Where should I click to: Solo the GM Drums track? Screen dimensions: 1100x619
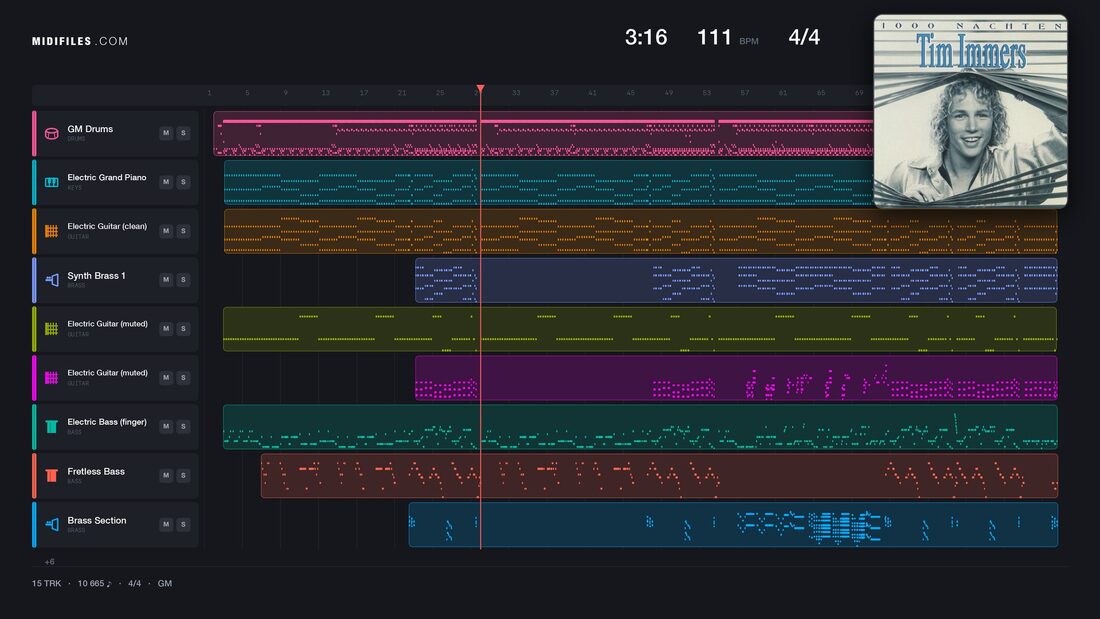coord(183,133)
